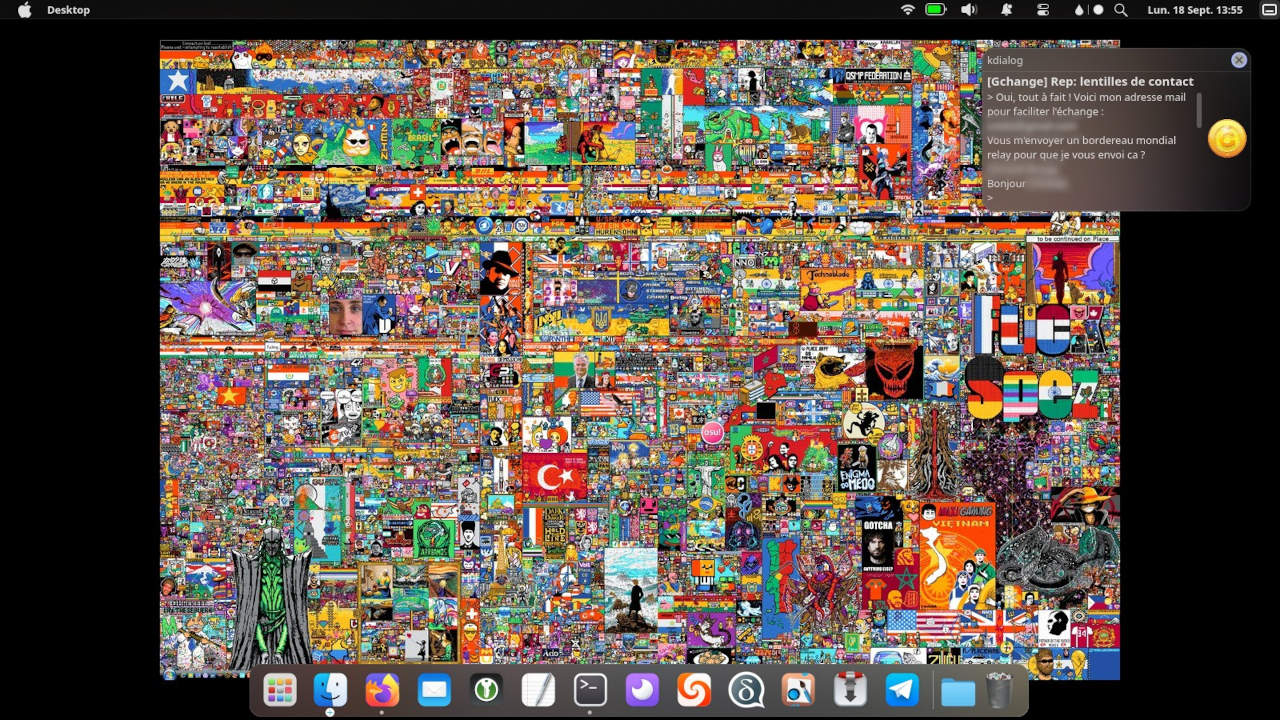Viewport: 1280px width, 720px height.
Task: Open the Delta Chat bubble icon in dock
Action: [746, 690]
